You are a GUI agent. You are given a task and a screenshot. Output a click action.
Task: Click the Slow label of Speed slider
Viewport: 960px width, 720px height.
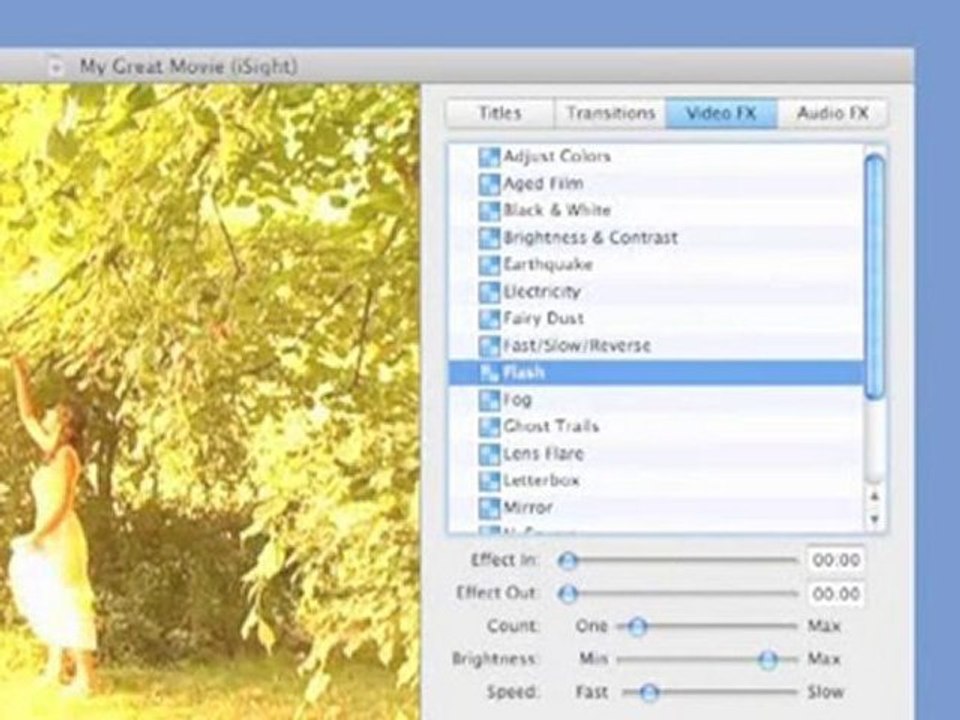tap(825, 692)
